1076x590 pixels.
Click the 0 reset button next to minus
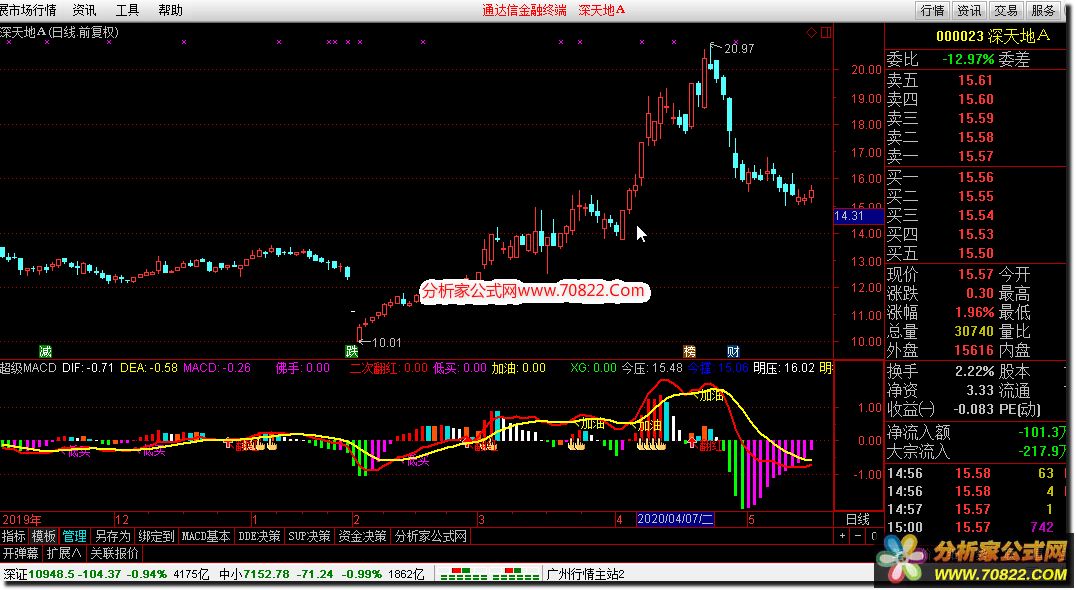pos(874,536)
